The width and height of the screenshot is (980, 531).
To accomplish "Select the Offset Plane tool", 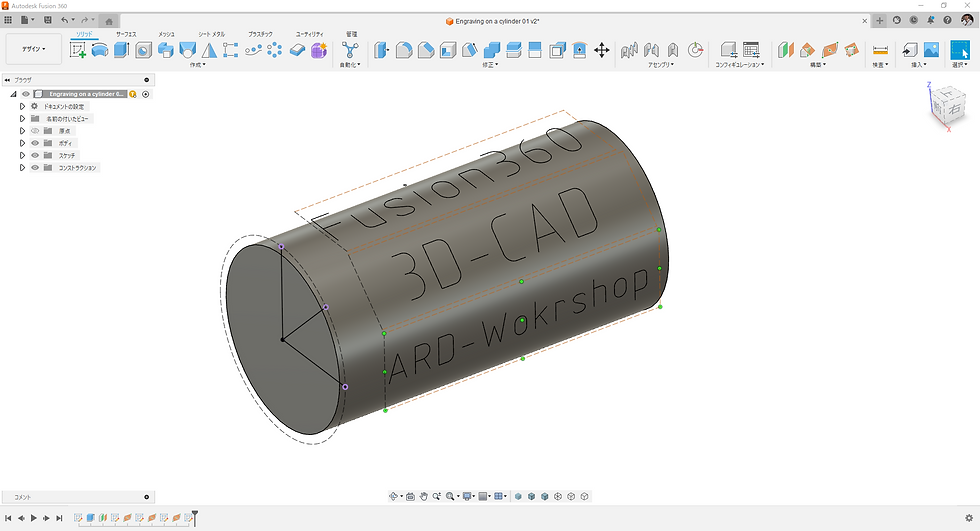I will pyautogui.click(x=786, y=50).
